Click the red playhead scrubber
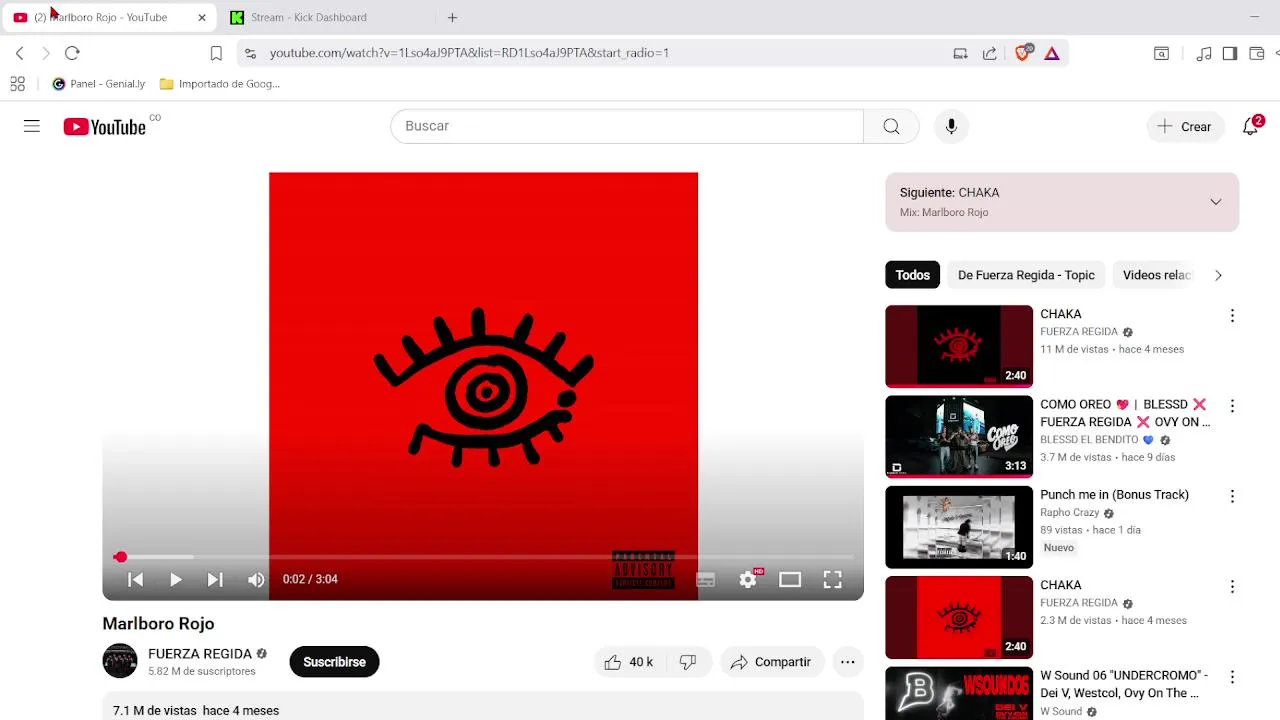This screenshot has height=720, width=1280. tap(120, 557)
